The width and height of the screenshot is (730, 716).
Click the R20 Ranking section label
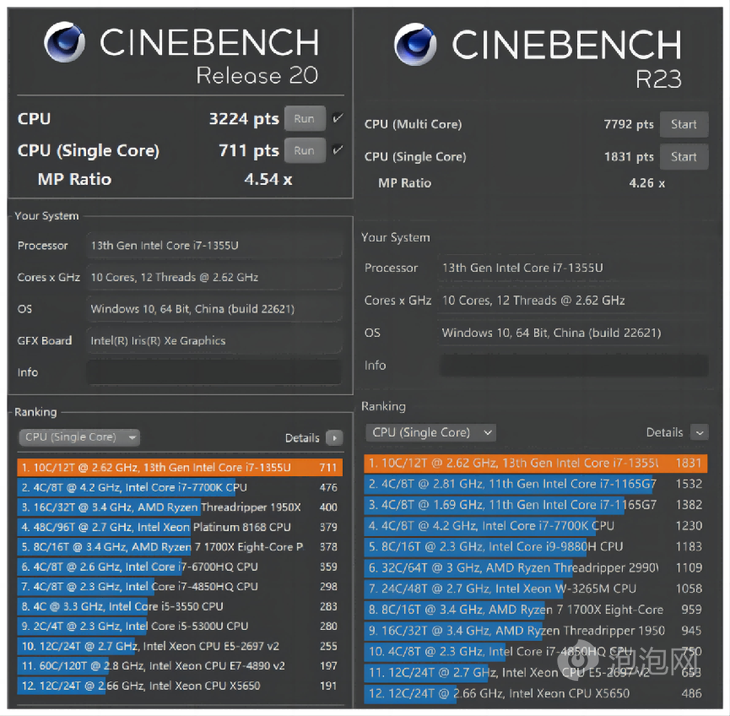point(35,412)
